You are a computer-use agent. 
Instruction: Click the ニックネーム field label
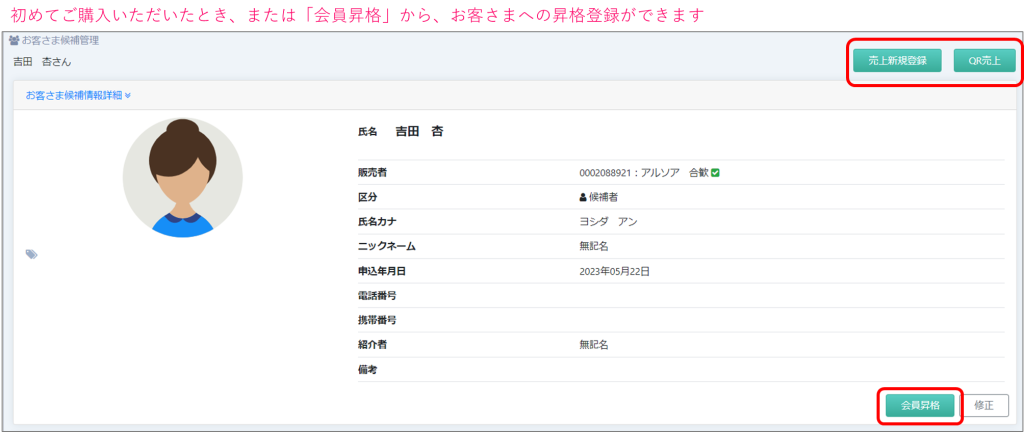point(386,246)
